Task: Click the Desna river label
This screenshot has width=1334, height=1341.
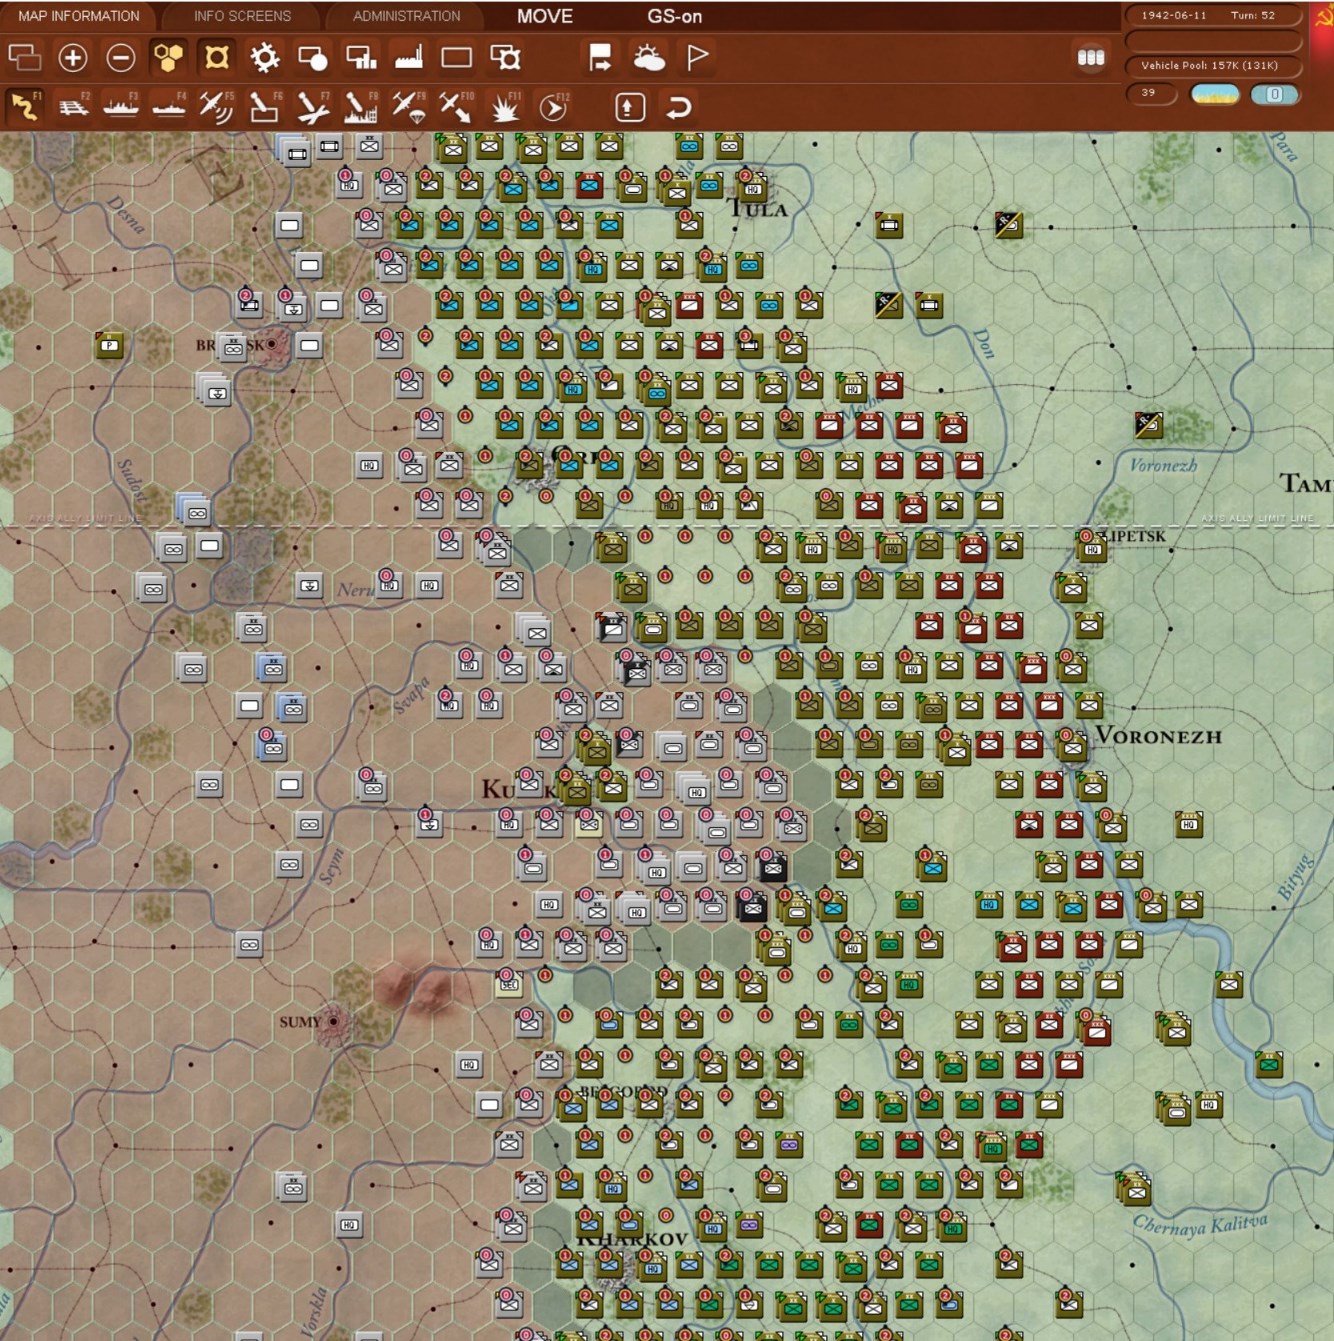Action: pos(128,214)
